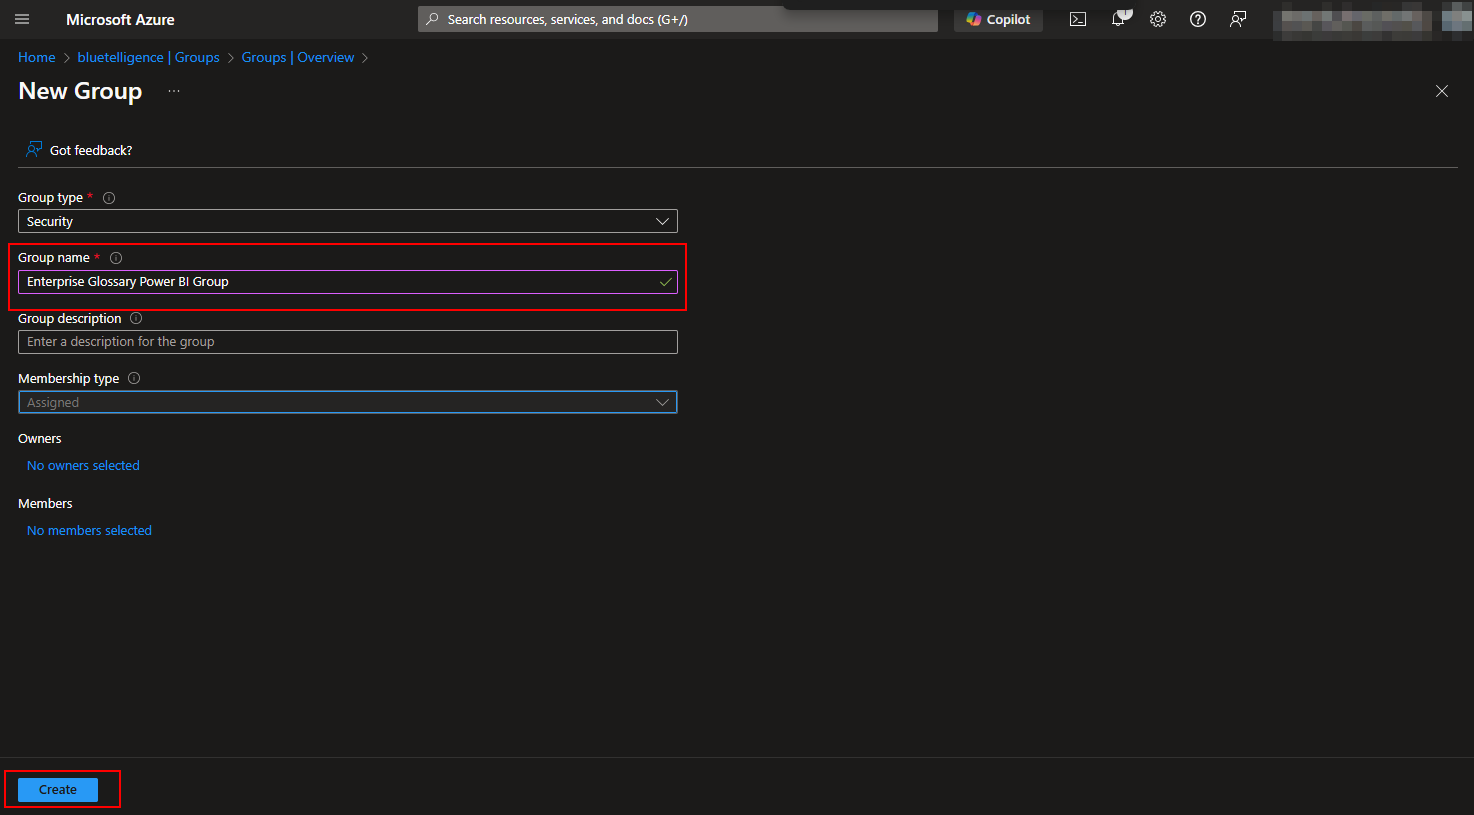Show info tooltip for Group name

pos(116,258)
